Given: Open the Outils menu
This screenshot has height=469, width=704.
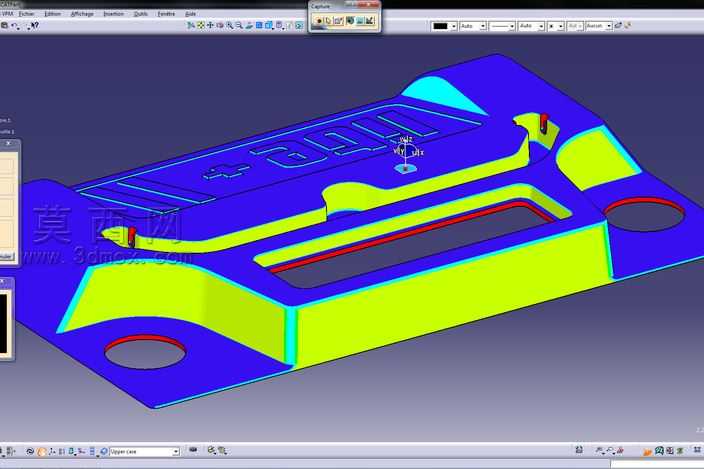Looking at the screenshot, I should [141, 14].
